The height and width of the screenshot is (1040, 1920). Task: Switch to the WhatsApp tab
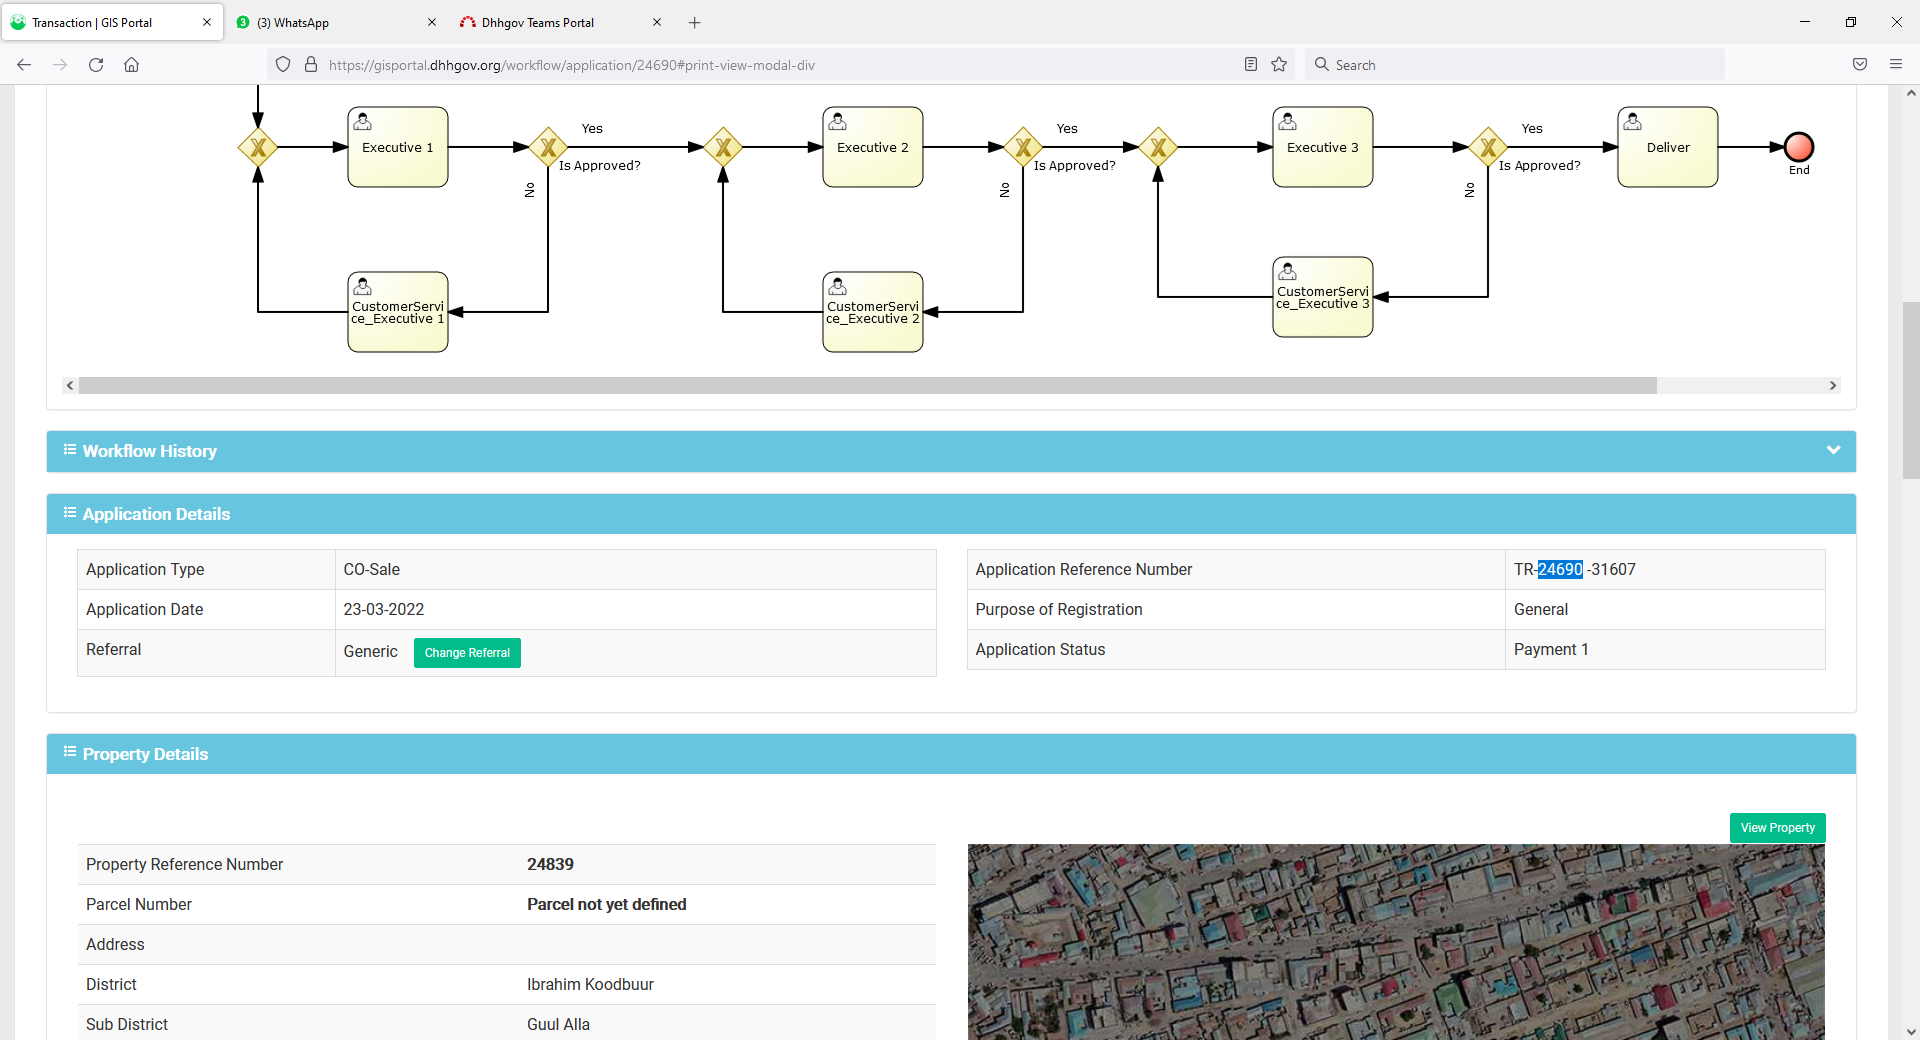tap(338, 22)
